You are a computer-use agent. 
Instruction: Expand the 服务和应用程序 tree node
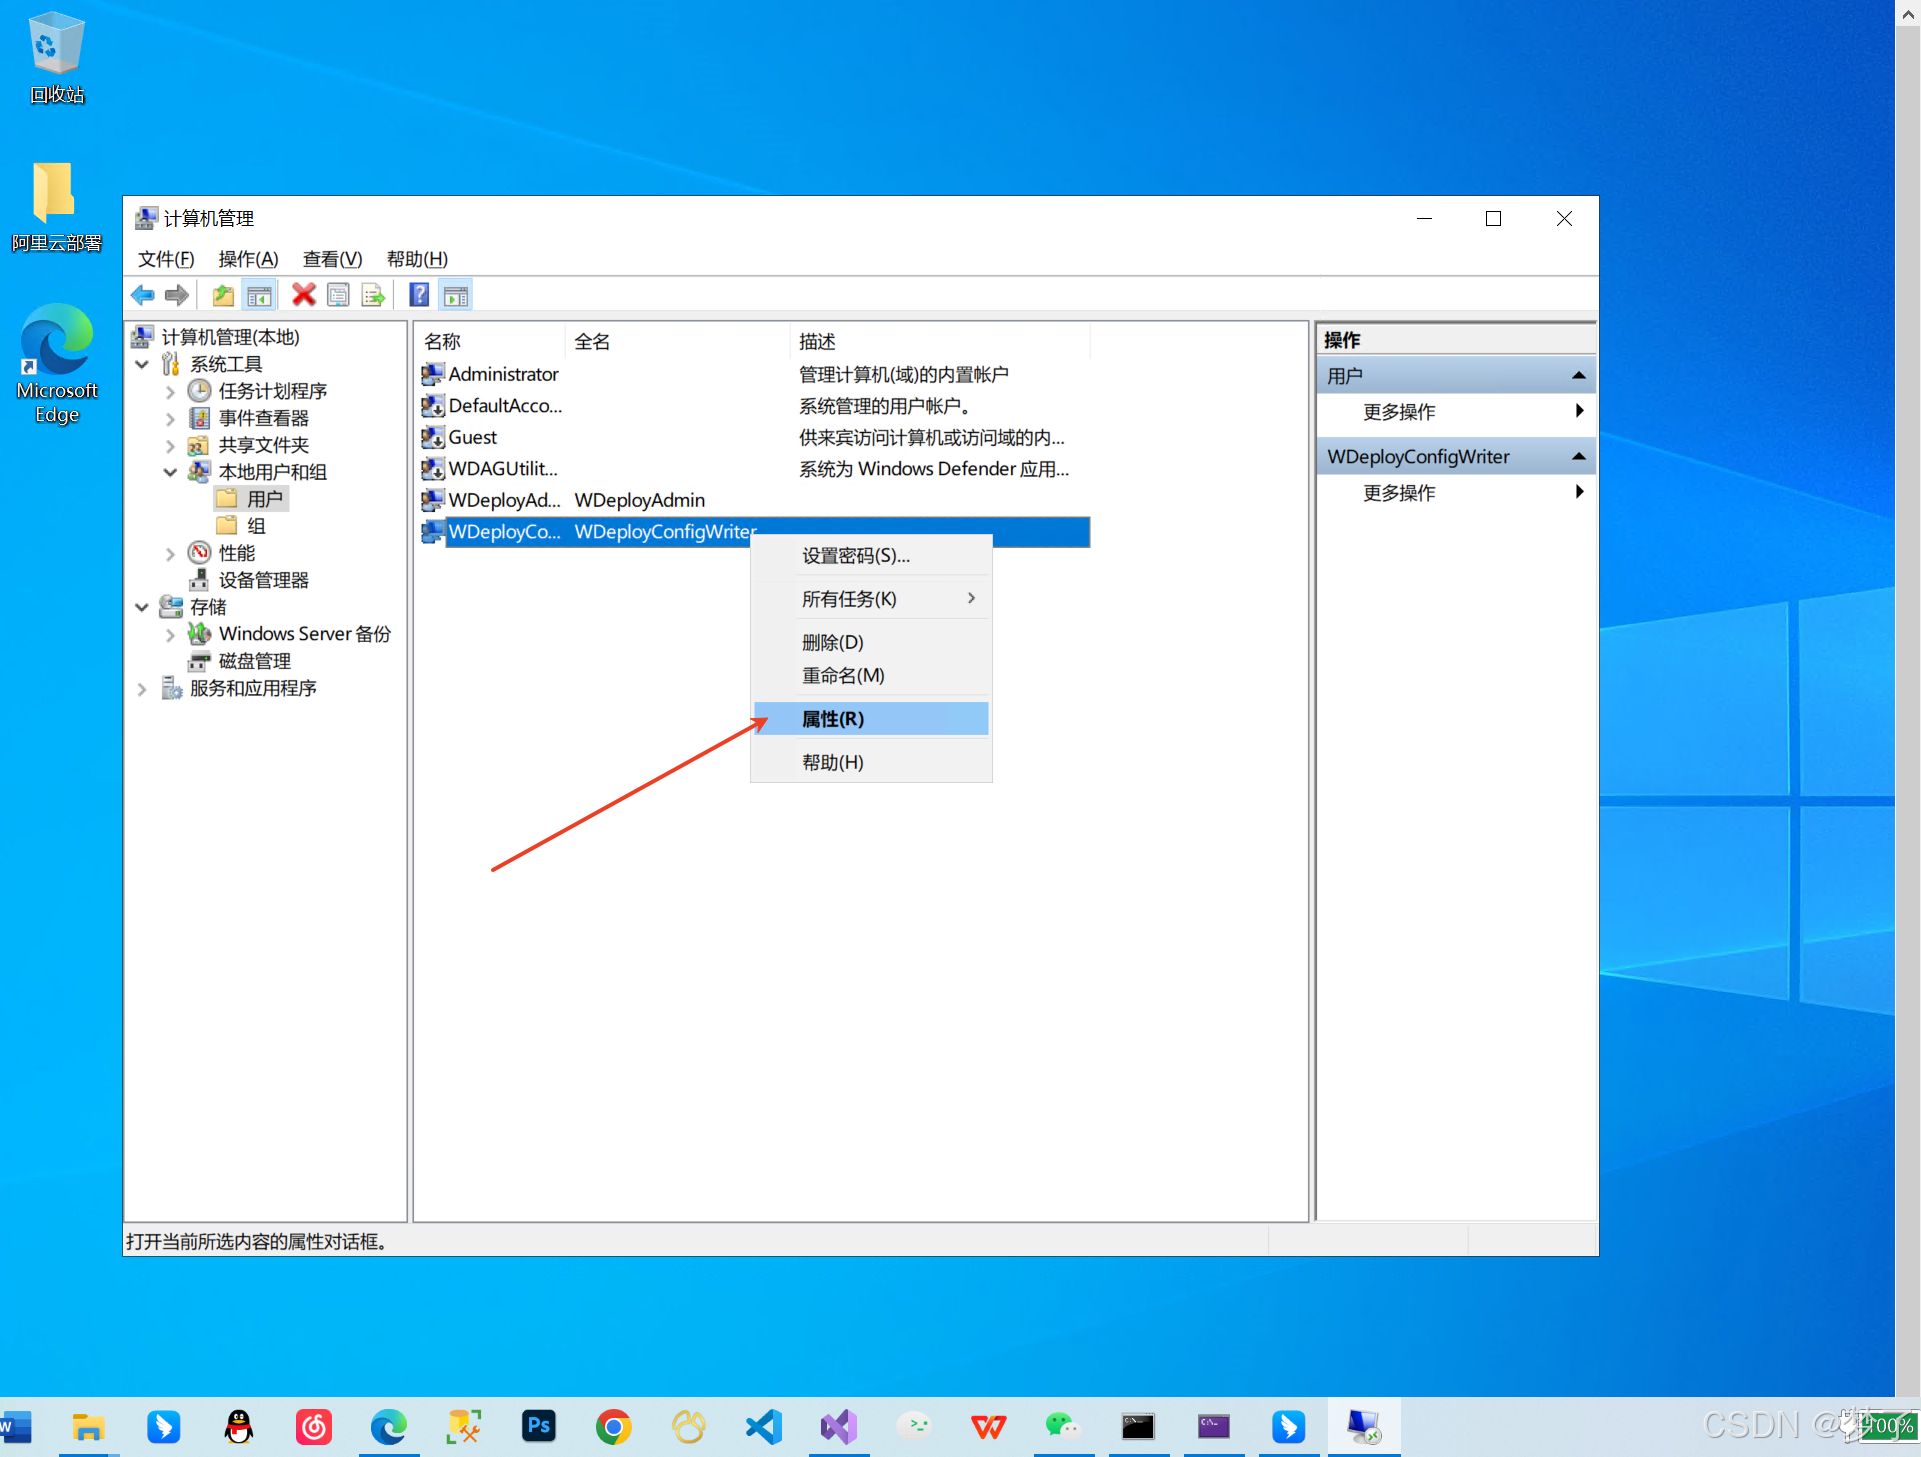click(142, 689)
